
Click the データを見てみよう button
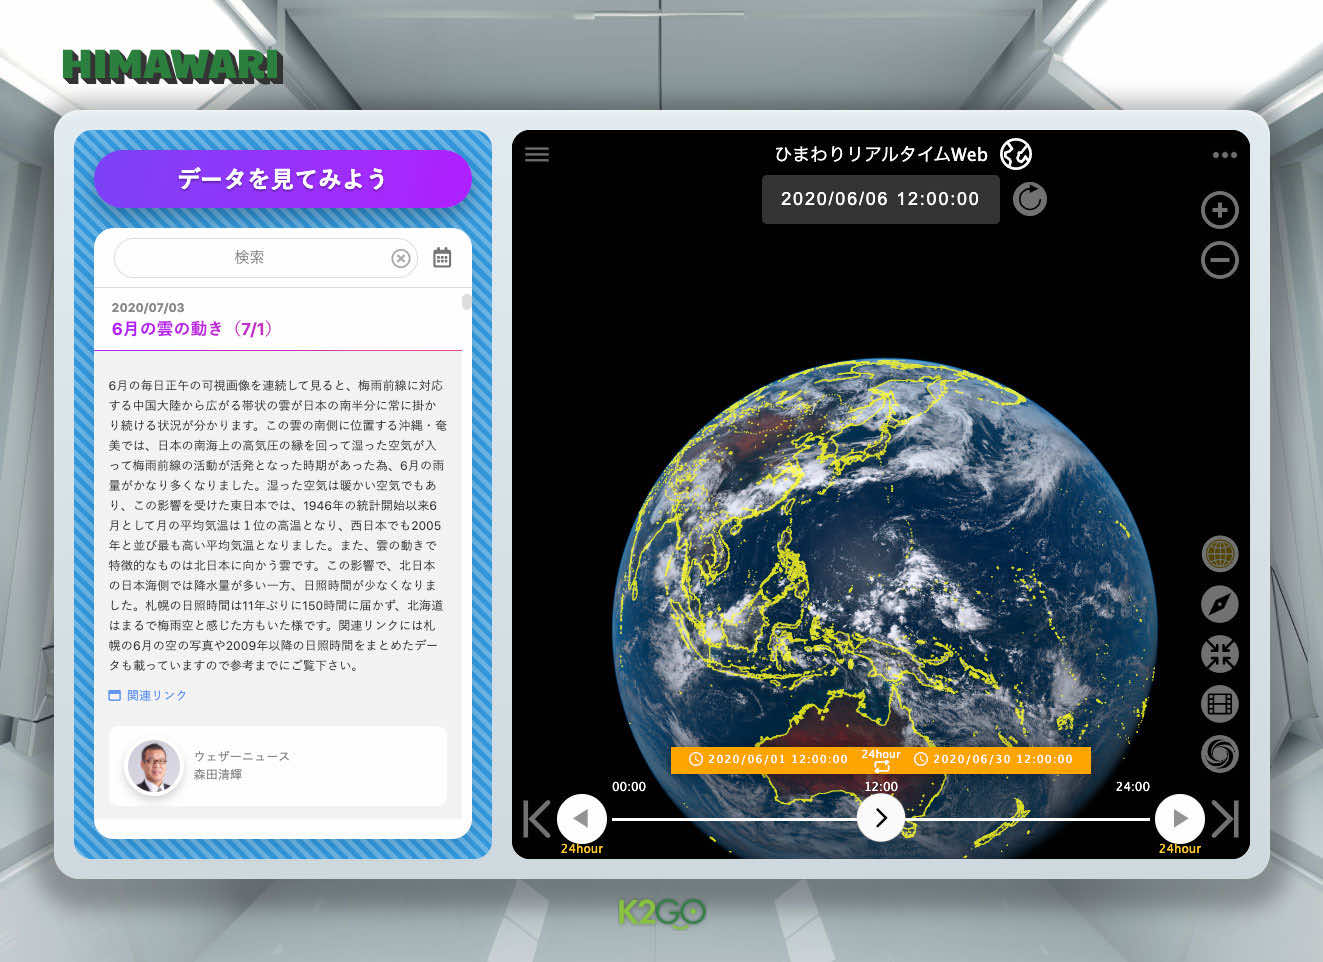tap(282, 179)
